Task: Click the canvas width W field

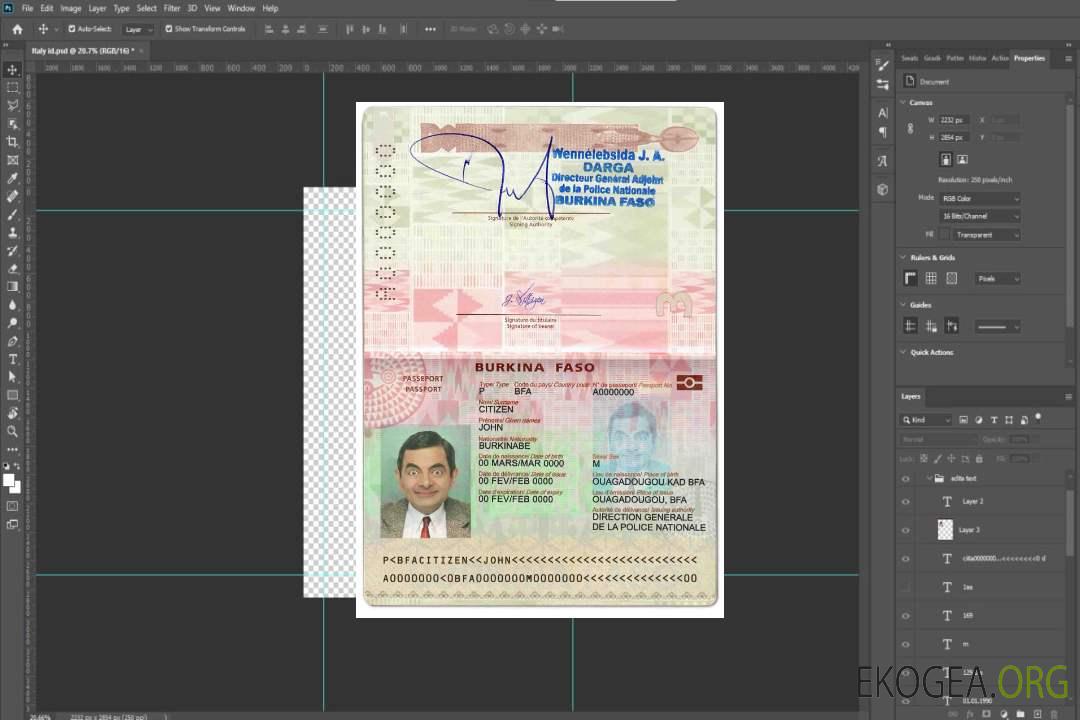Action: coord(955,120)
